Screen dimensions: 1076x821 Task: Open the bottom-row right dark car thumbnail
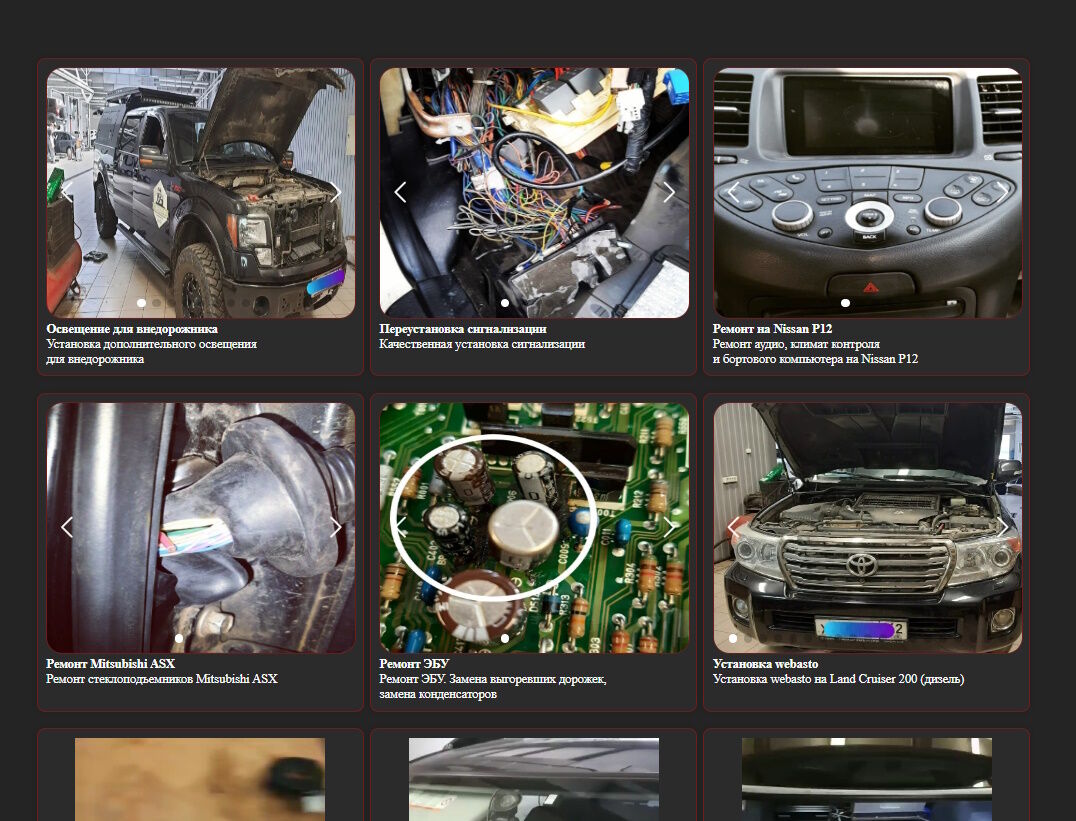(x=867, y=780)
